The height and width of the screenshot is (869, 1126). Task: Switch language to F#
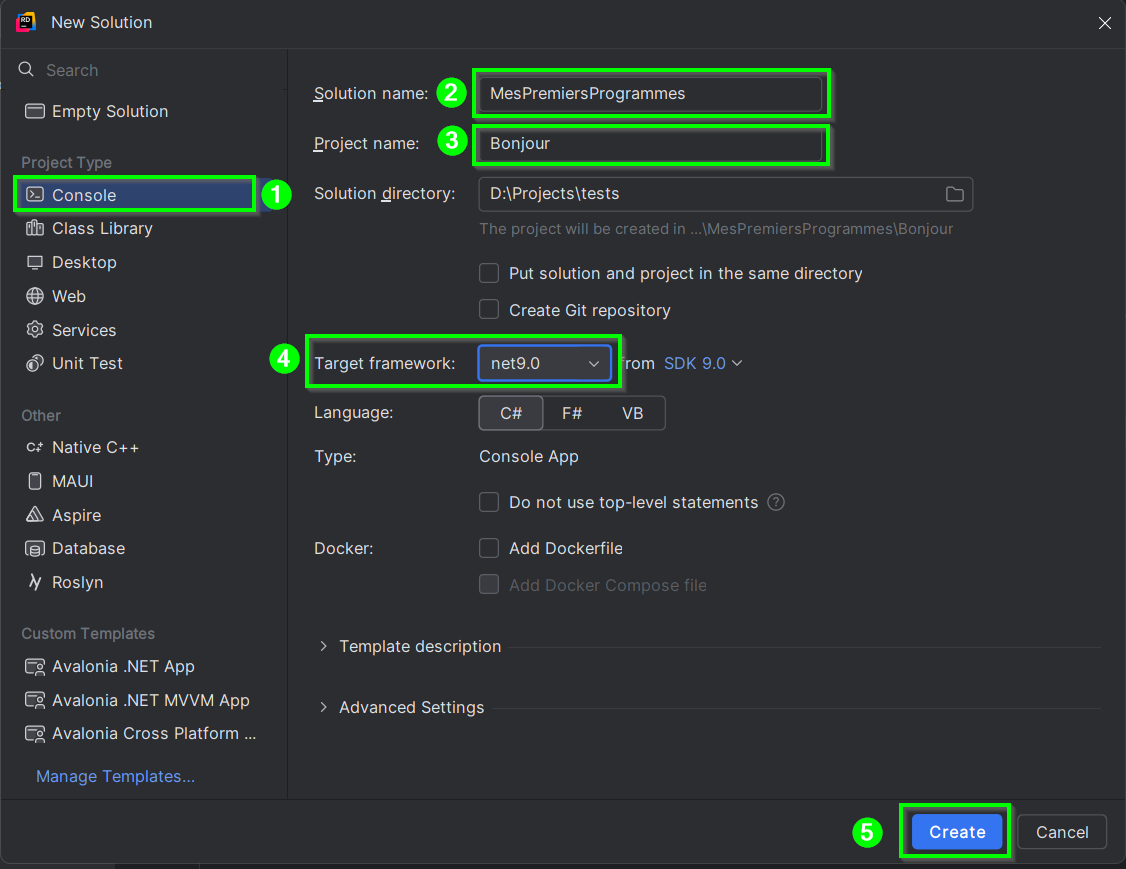click(572, 413)
